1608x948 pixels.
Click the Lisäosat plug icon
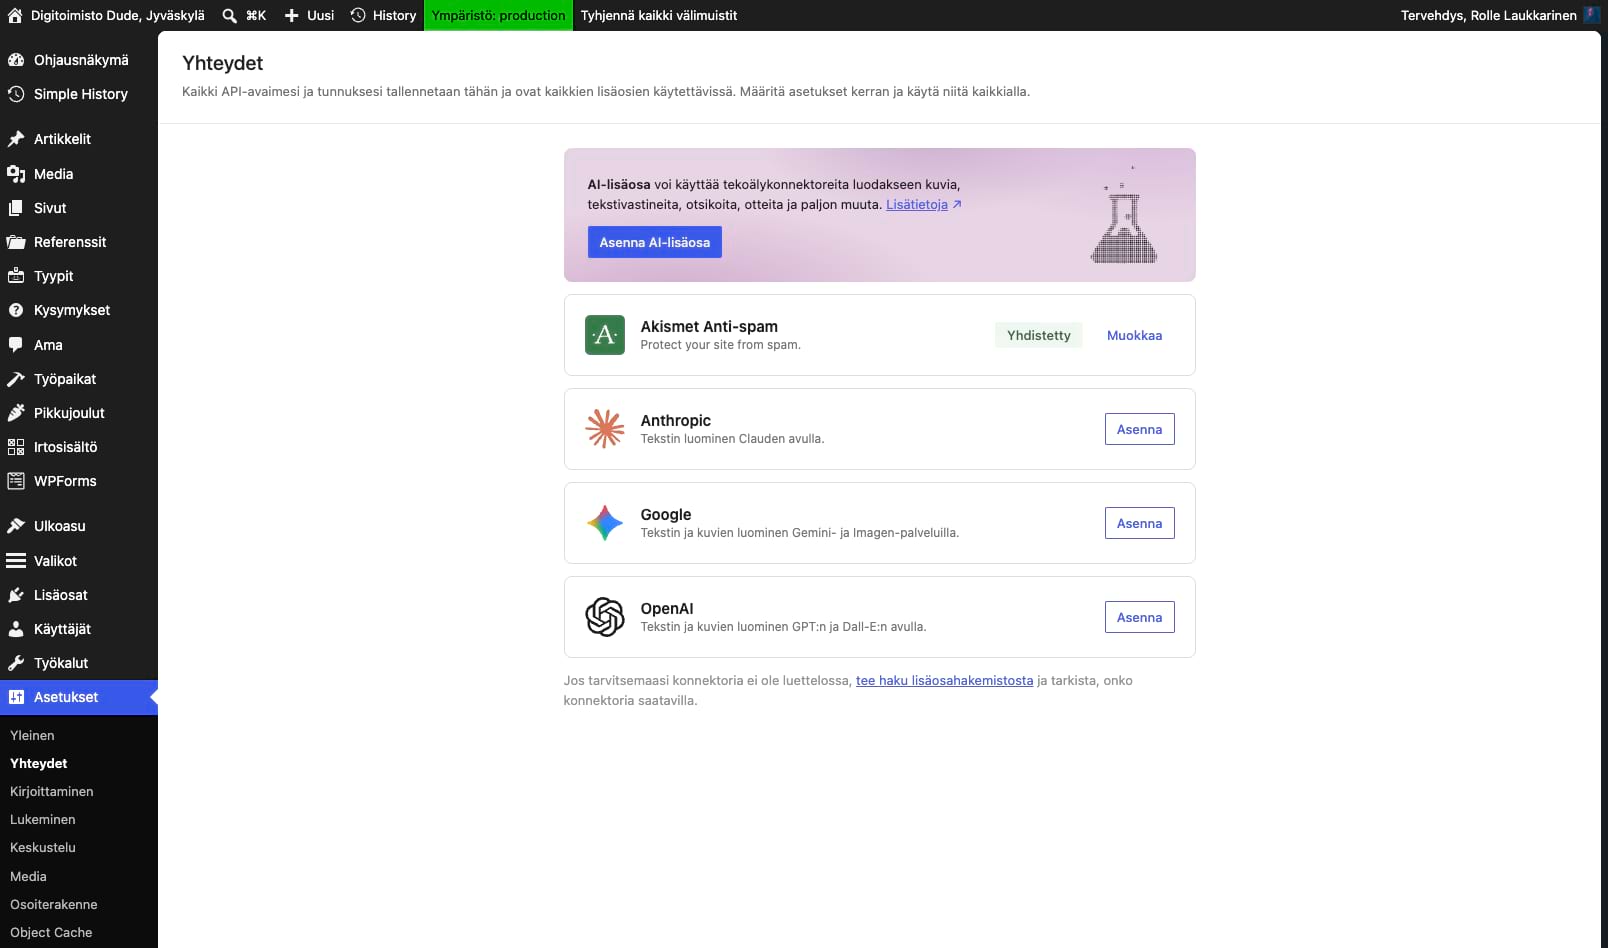tap(16, 595)
